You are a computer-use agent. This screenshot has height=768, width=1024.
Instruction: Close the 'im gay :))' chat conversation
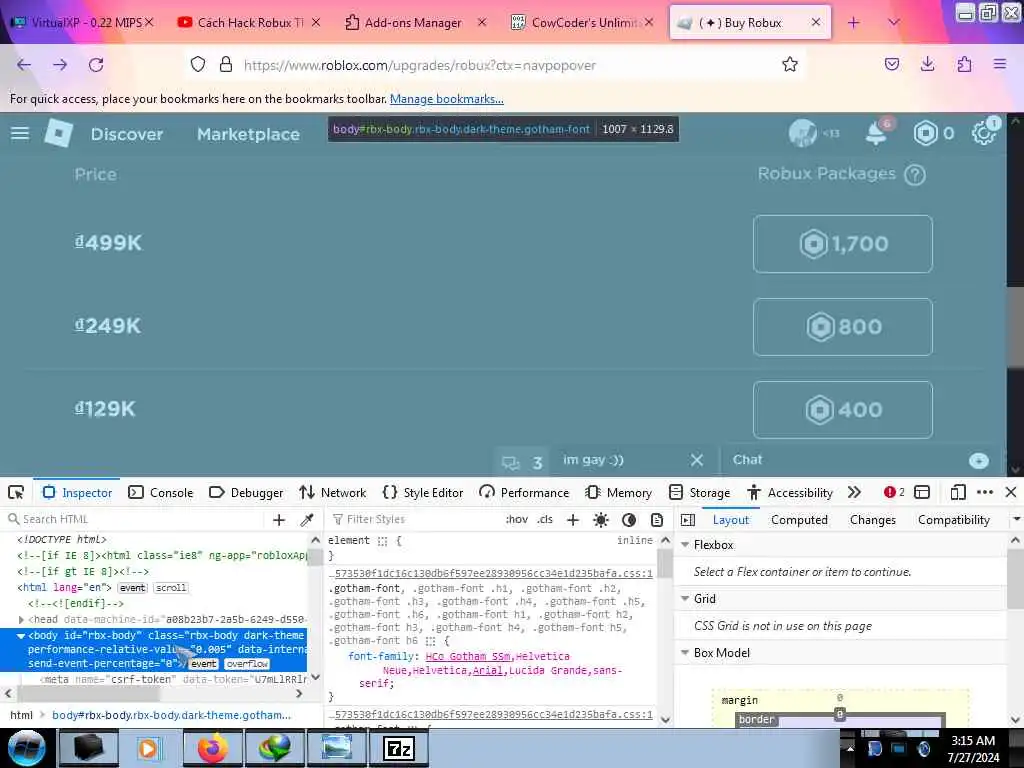click(x=697, y=460)
